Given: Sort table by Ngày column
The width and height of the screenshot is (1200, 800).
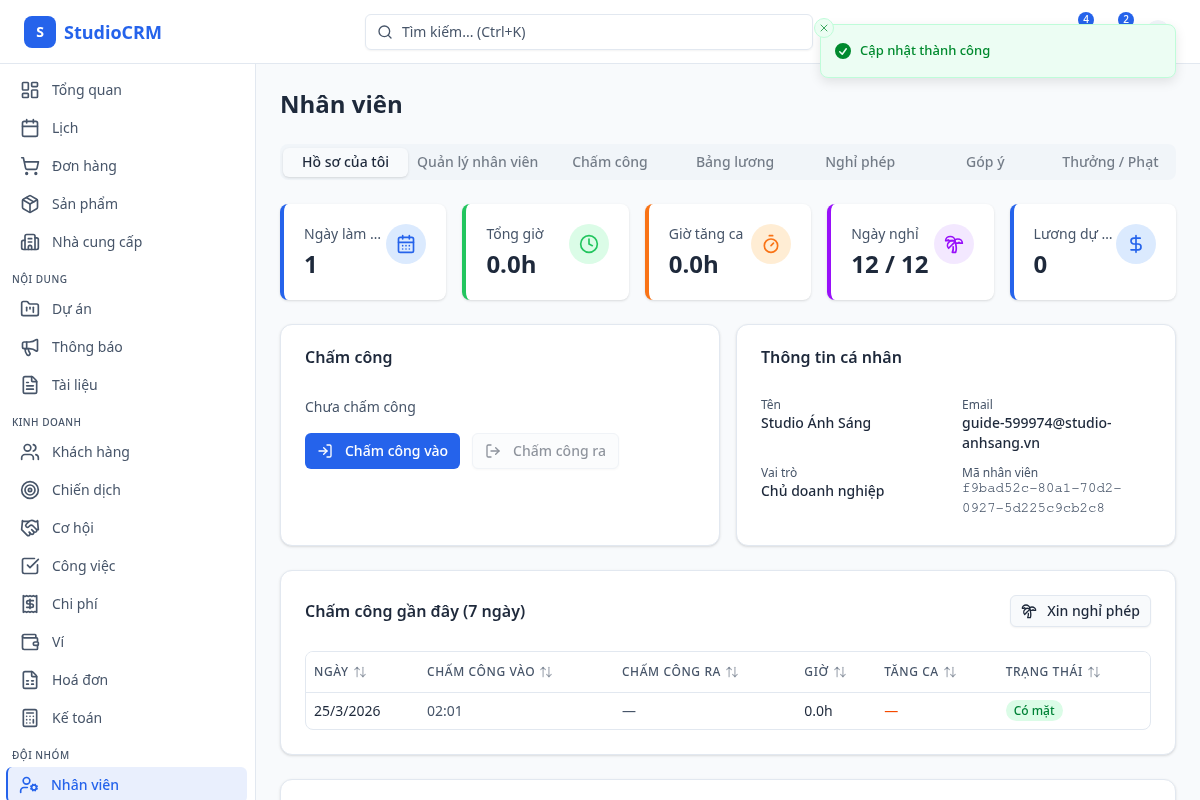Looking at the screenshot, I should pyautogui.click(x=360, y=672).
